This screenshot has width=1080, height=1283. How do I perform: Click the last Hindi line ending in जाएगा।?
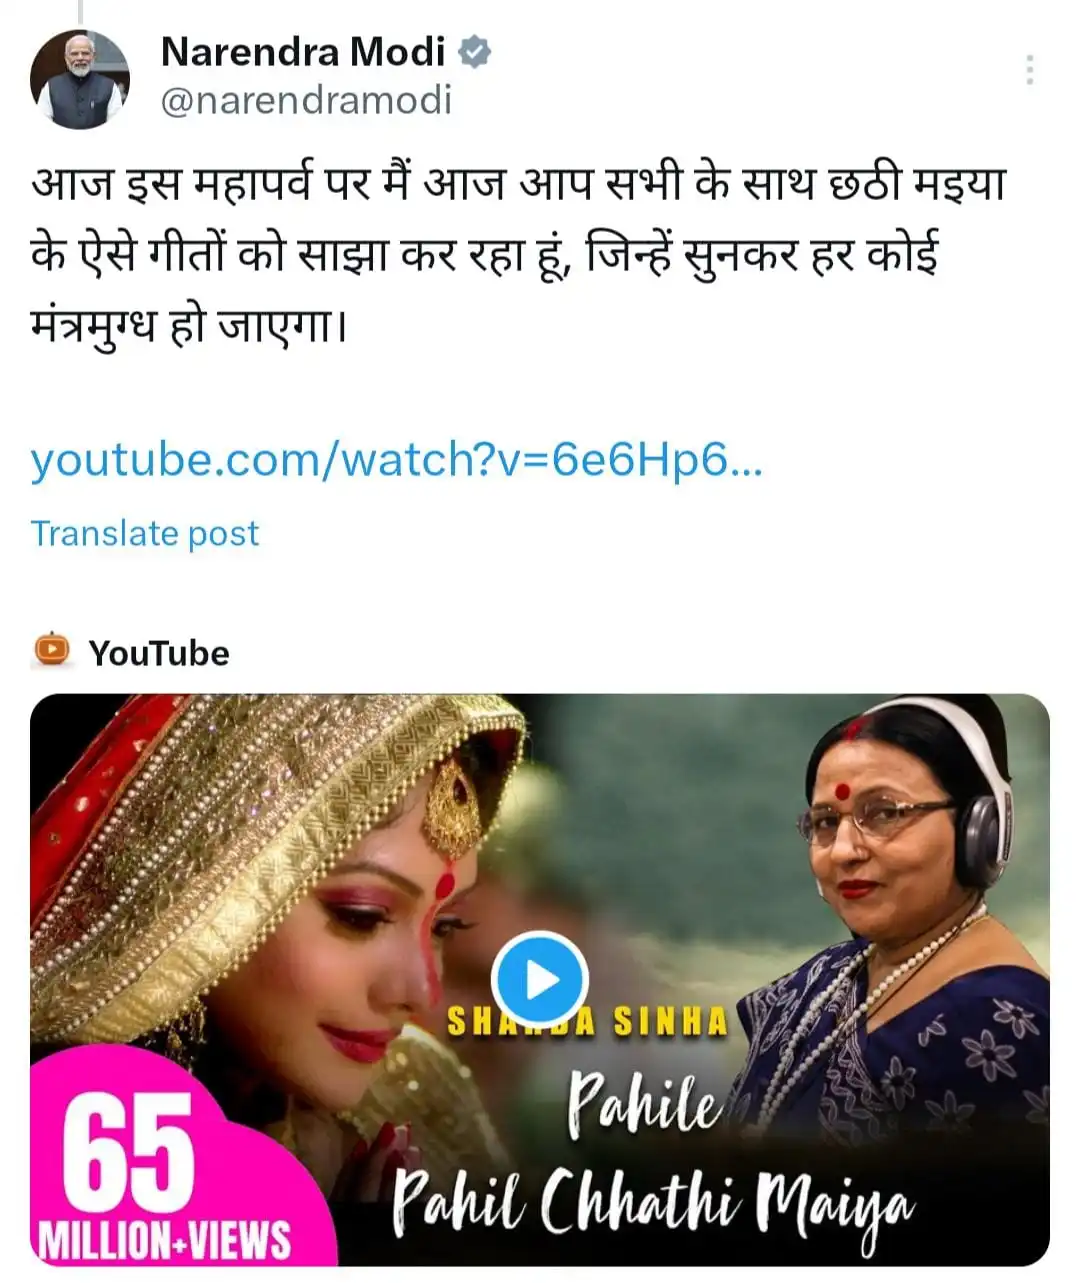point(189,325)
